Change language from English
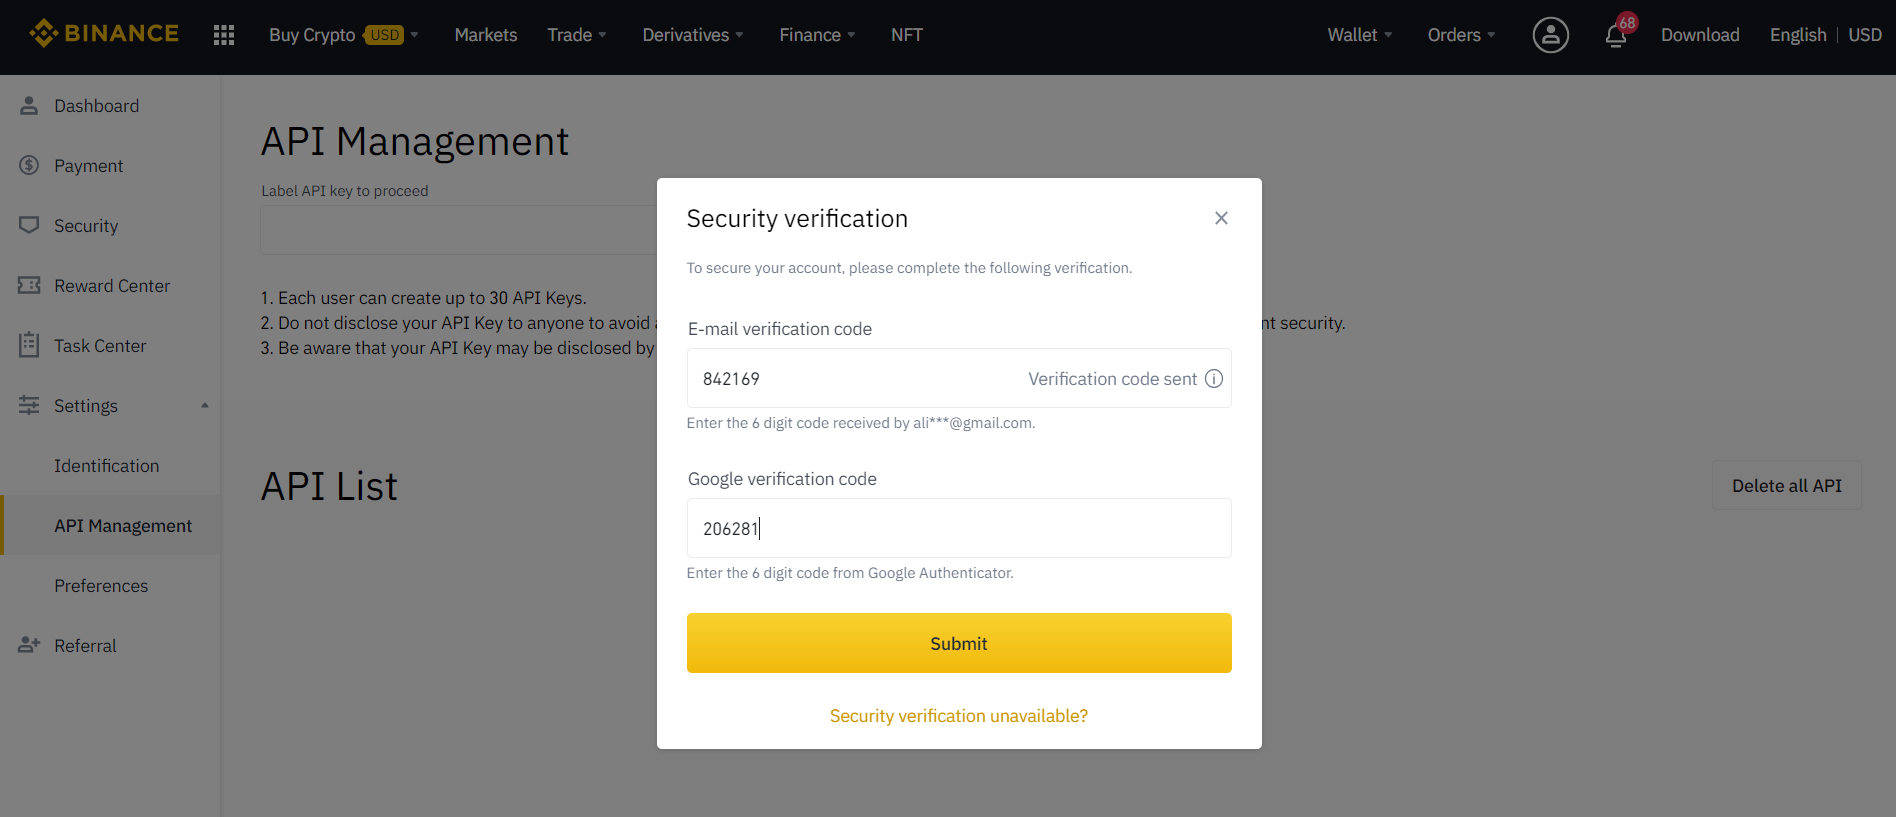The width and height of the screenshot is (1896, 817). click(1798, 35)
